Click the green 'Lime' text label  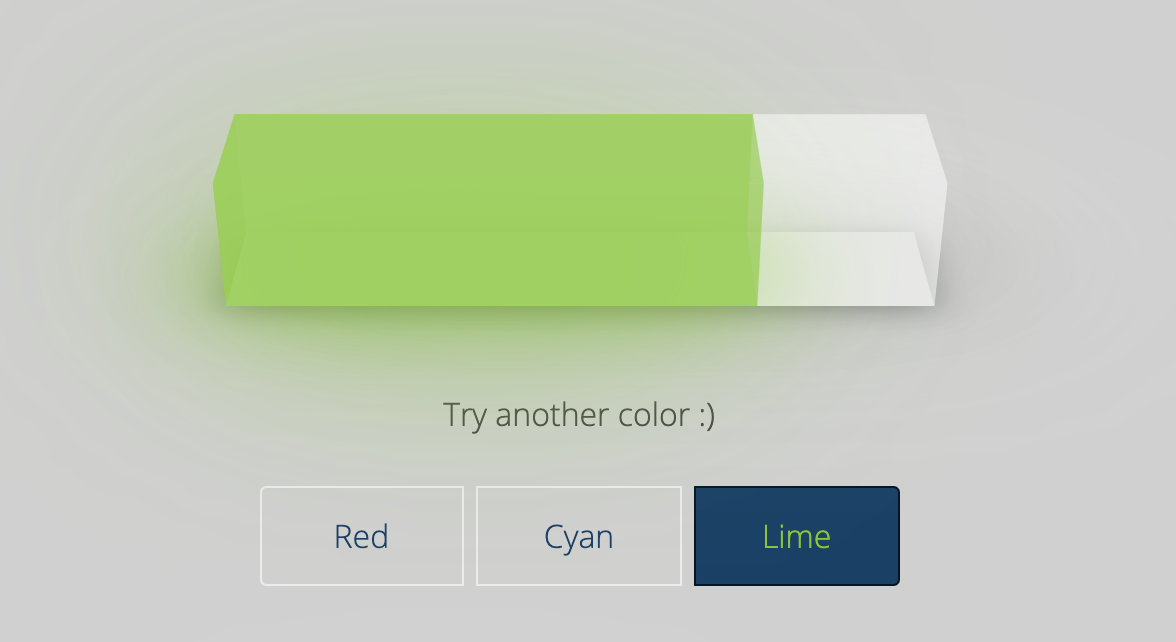796,536
